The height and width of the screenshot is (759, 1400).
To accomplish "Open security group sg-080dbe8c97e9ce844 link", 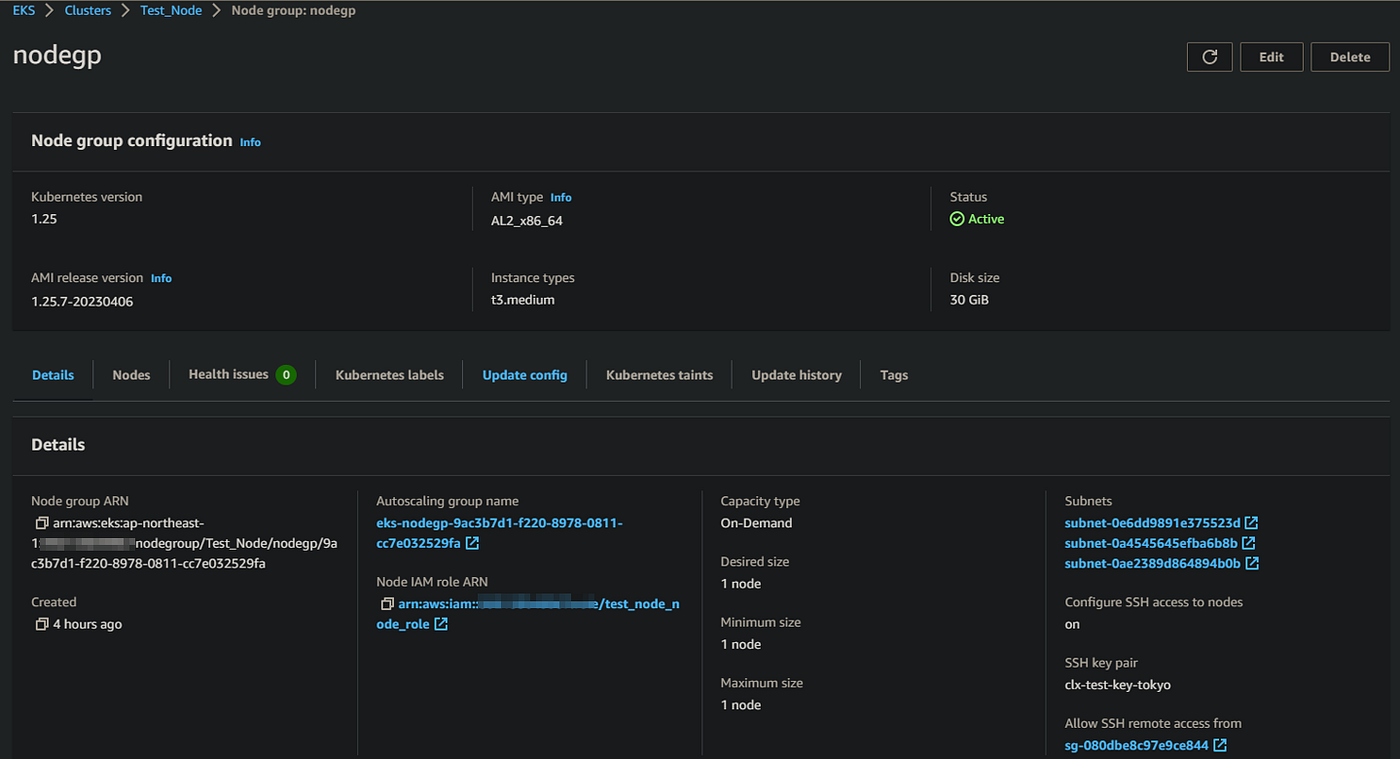I will [x=1137, y=745].
